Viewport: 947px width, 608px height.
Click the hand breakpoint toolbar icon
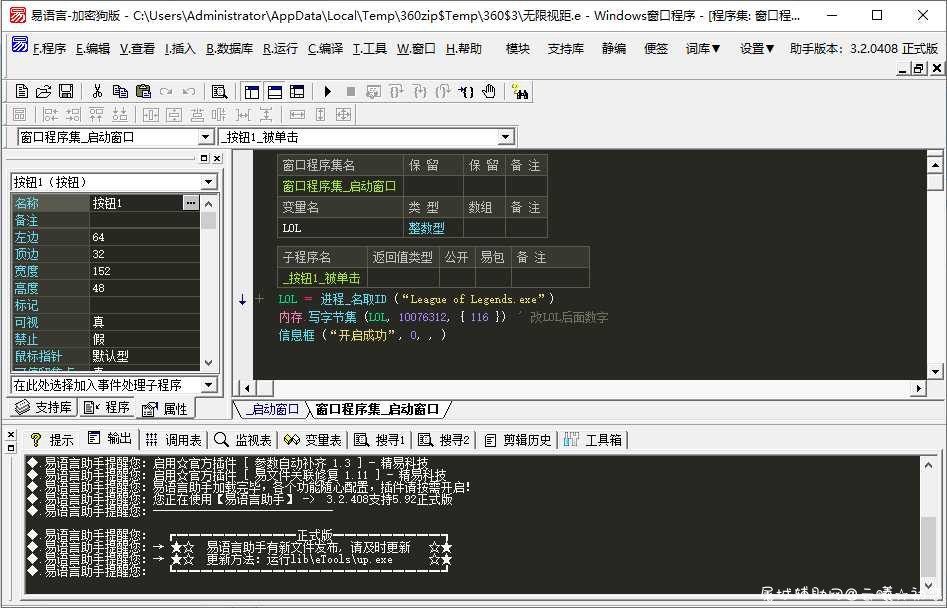tap(489, 92)
